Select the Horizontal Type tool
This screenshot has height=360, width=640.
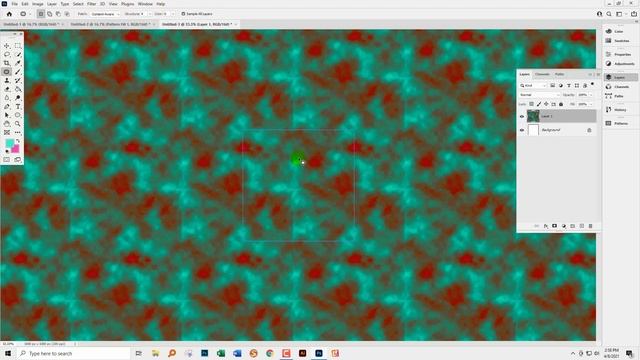click(x=18, y=107)
